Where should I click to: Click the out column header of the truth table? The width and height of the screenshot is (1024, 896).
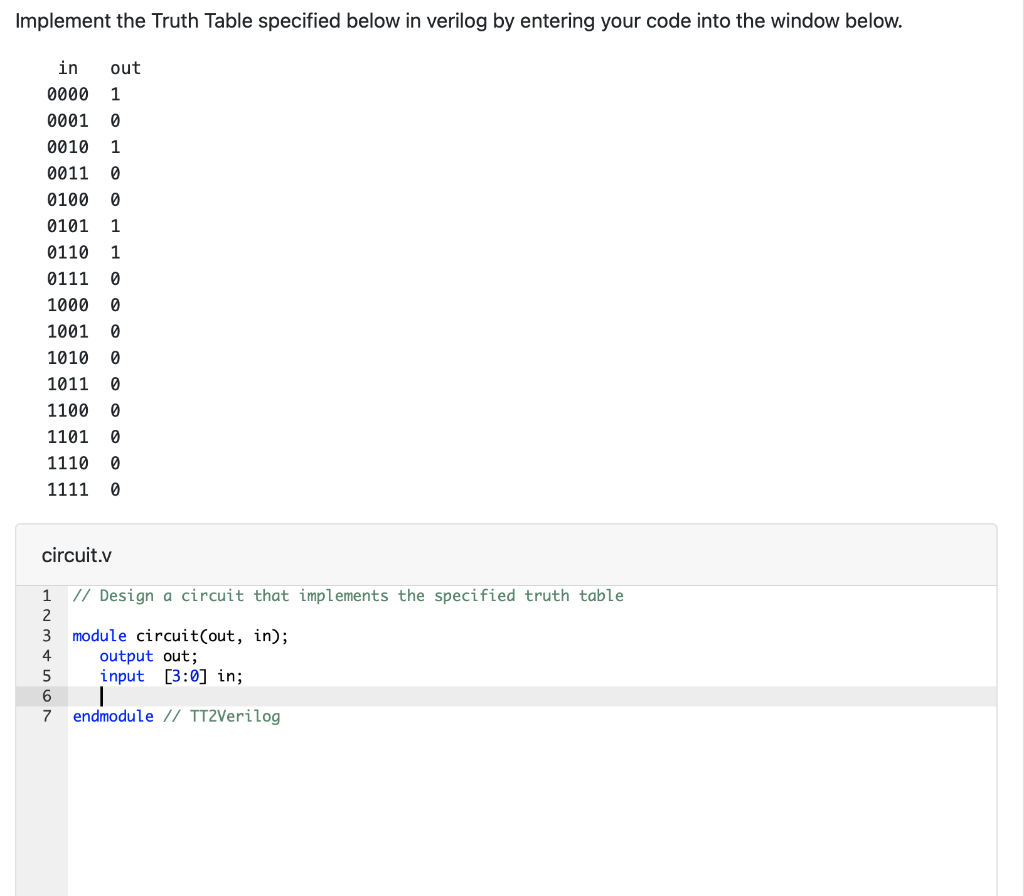tap(125, 68)
